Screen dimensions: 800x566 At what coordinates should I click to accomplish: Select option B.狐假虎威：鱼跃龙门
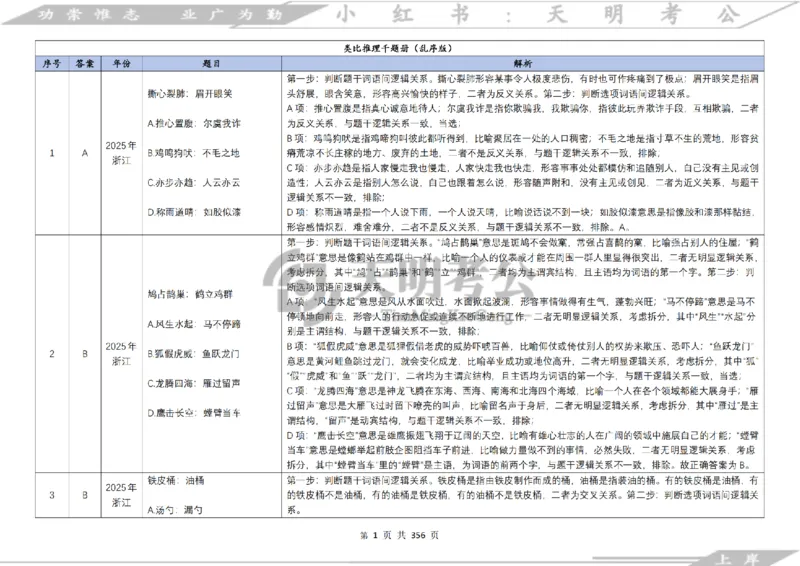click(x=193, y=354)
